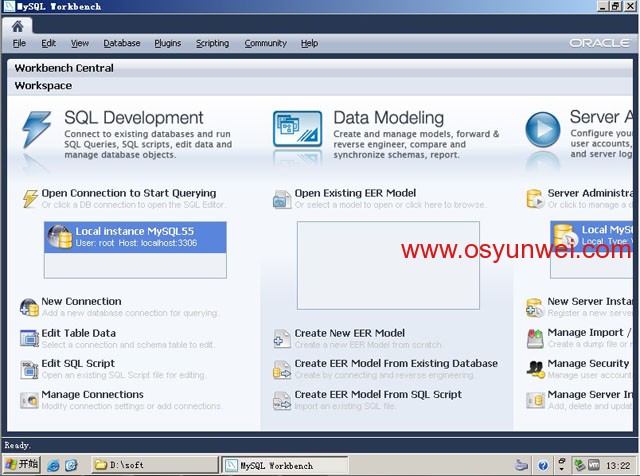
Task: Click the MySQL Workbench title bar icon
Action: 9,6
